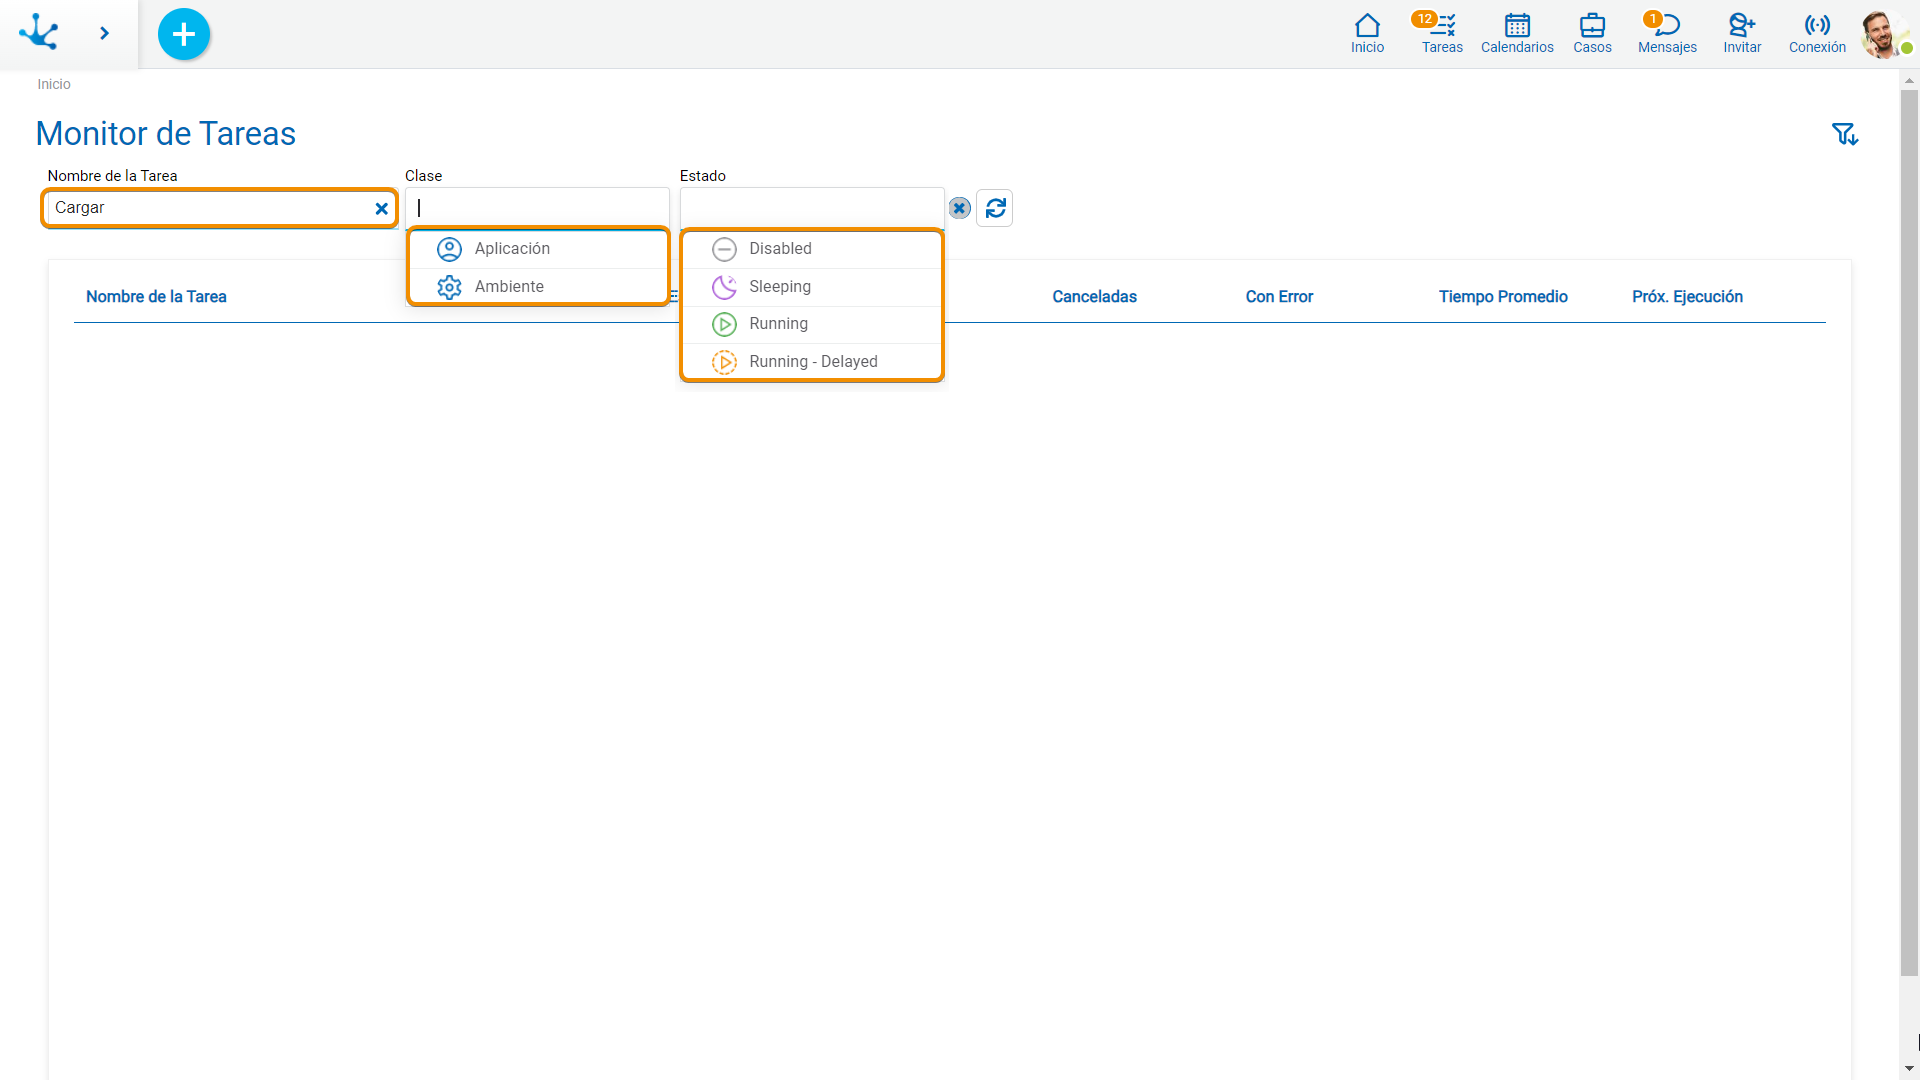Image resolution: width=1920 pixels, height=1080 pixels.
Task: Clear the Cargar text with X
Action: coord(381,209)
